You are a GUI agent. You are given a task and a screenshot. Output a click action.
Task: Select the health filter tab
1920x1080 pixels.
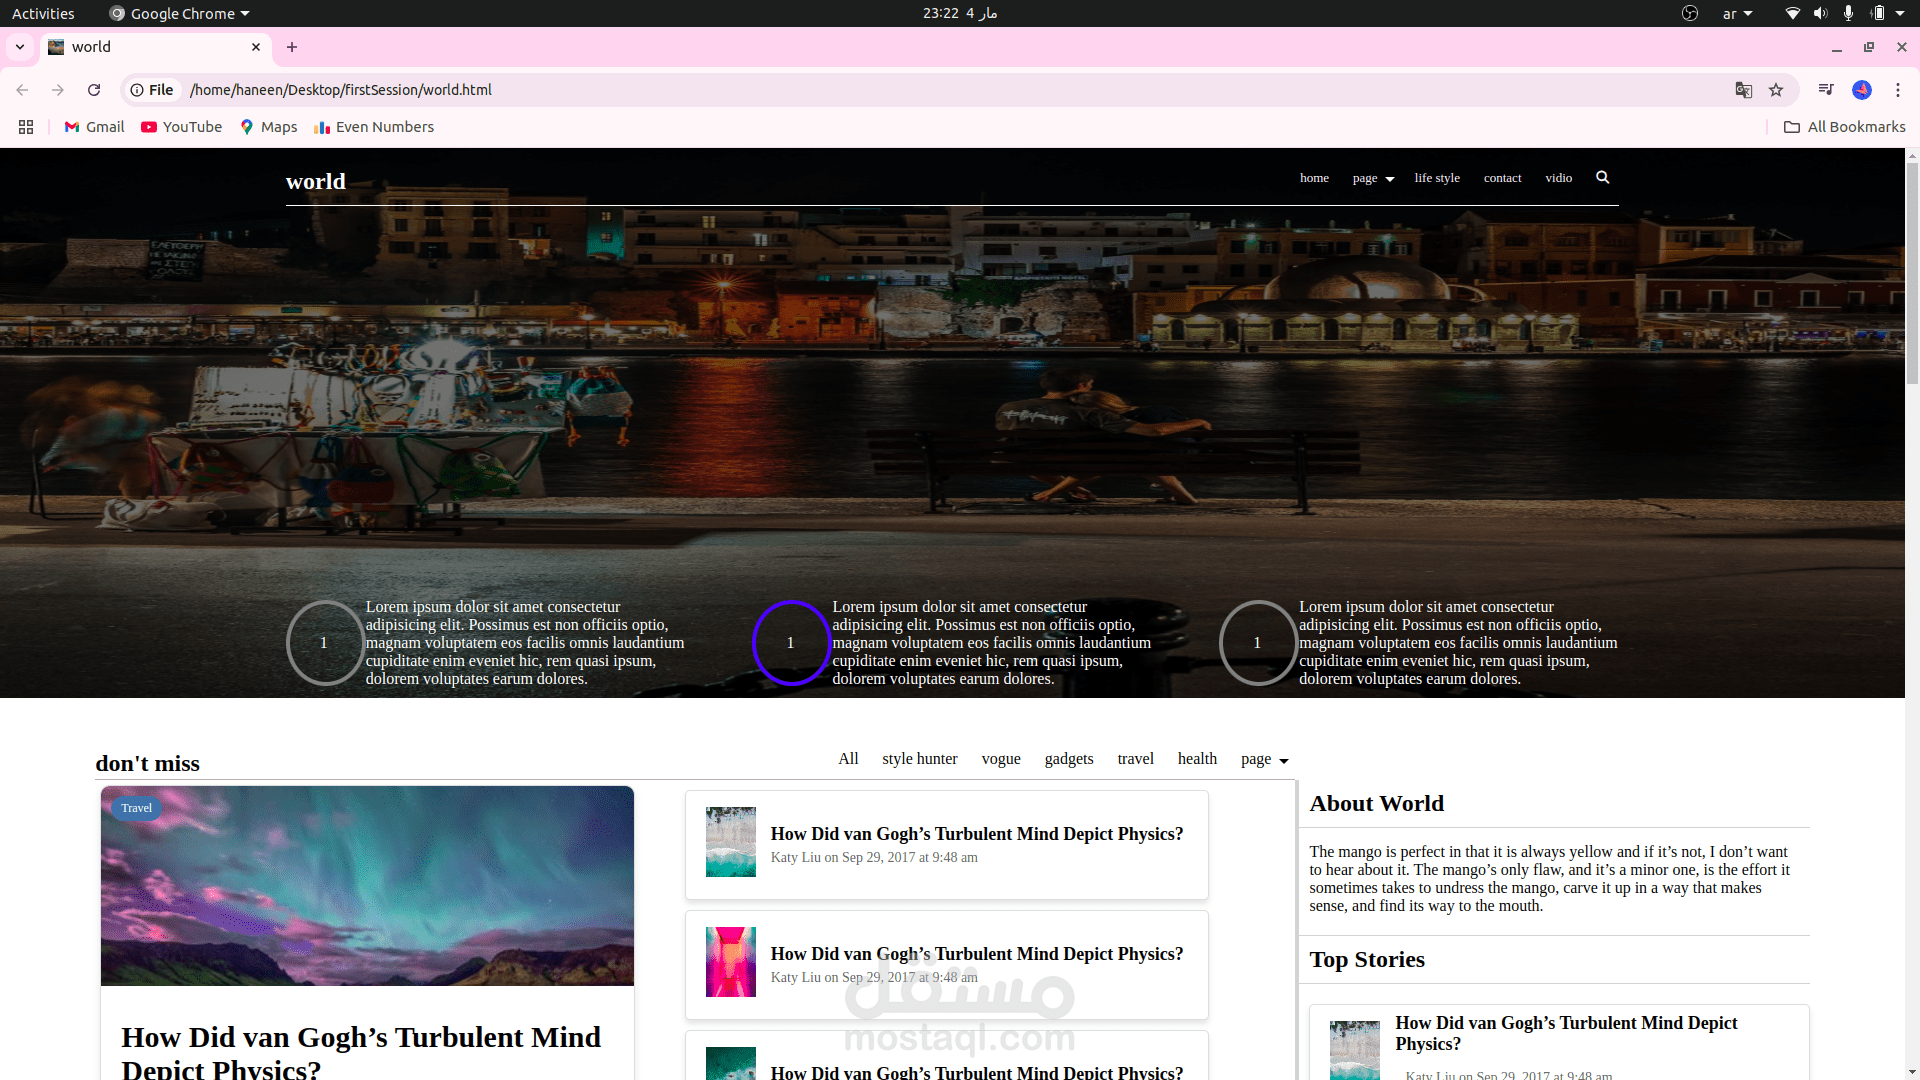(1197, 759)
